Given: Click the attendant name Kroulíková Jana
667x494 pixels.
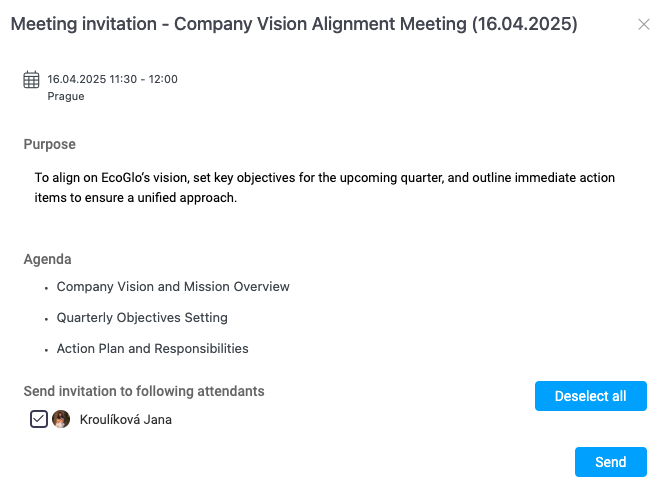Looking at the screenshot, I should coord(126,420).
